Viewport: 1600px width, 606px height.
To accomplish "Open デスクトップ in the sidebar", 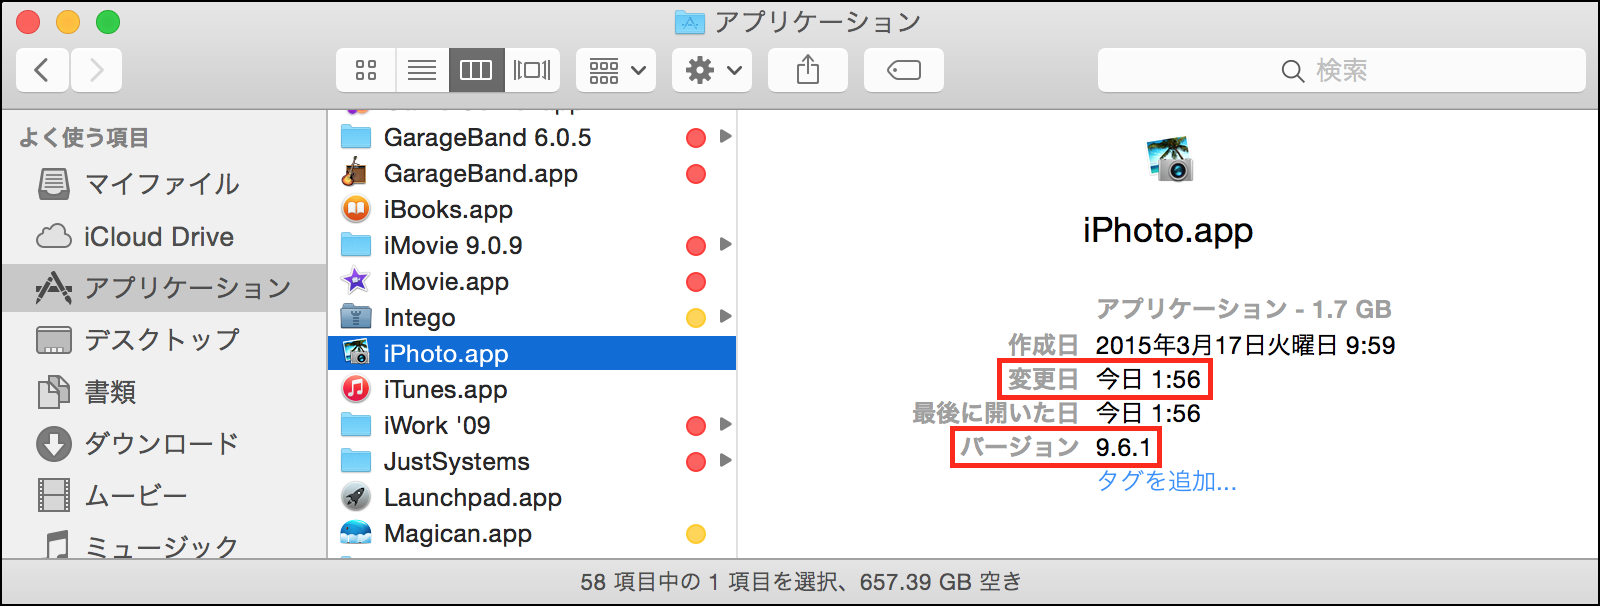I will point(164,340).
